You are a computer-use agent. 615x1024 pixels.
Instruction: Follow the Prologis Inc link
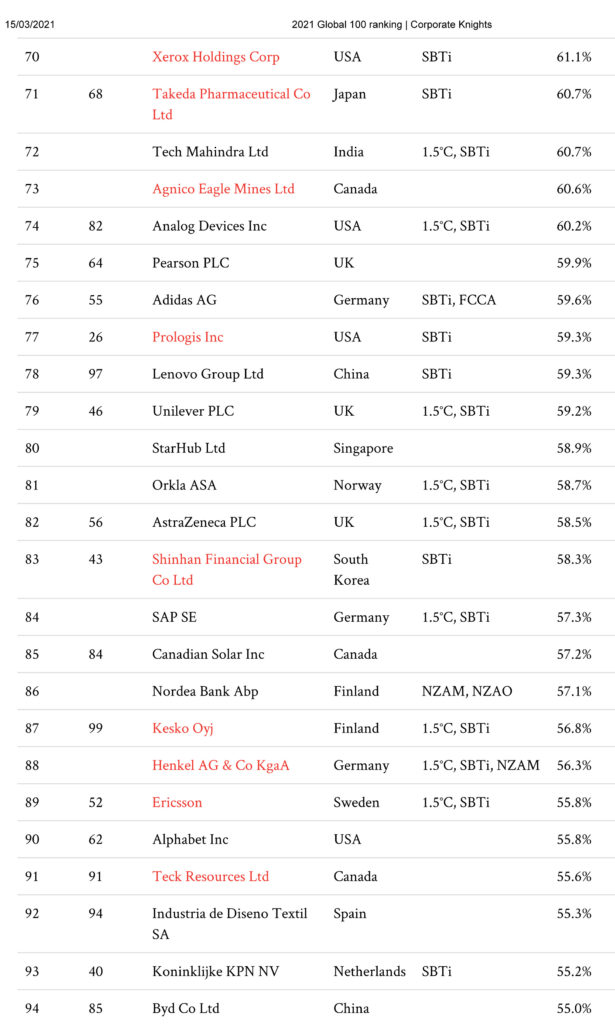[187, 337]
